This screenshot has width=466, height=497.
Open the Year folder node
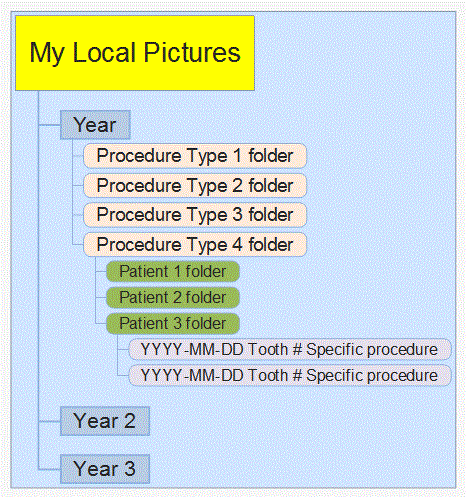(x=95, y=125)
